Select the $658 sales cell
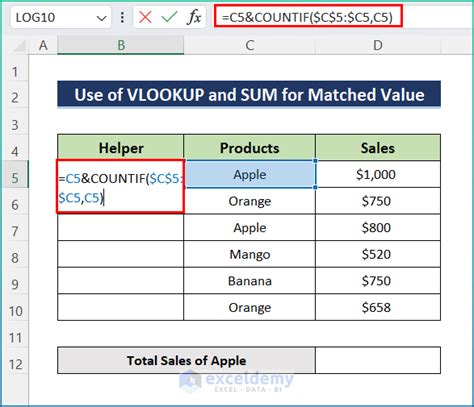The width and height of the screenshot is (474, 407). [378, 307]
